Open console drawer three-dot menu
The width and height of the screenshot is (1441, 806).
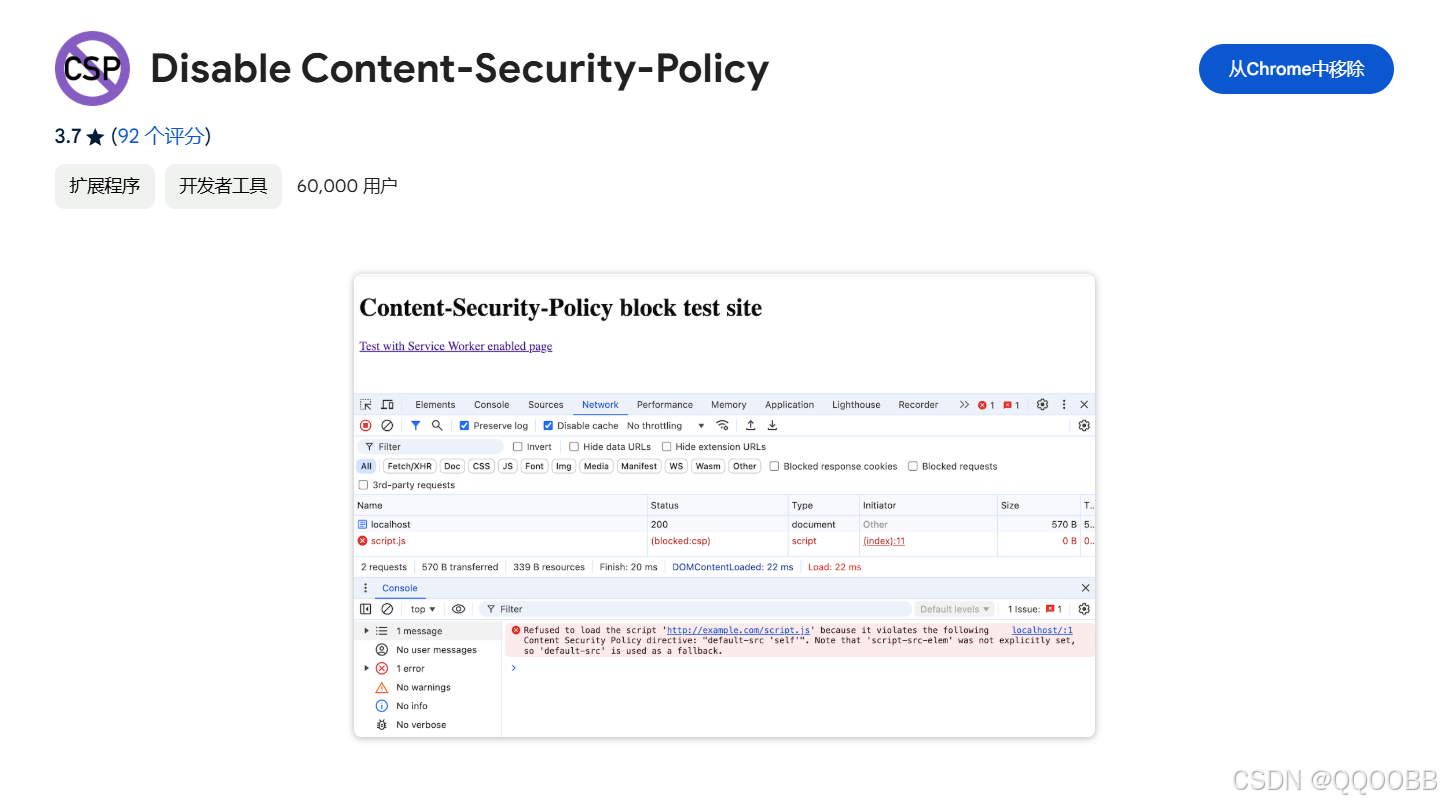pyautogui.click(x=365, y=588)
